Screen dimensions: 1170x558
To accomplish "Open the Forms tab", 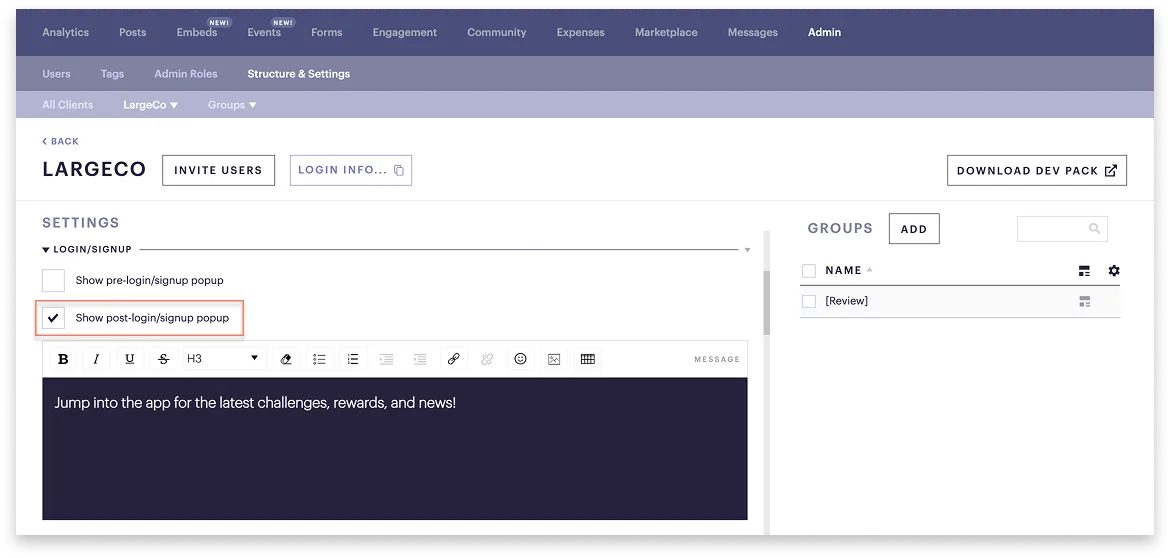I will 327,32.
